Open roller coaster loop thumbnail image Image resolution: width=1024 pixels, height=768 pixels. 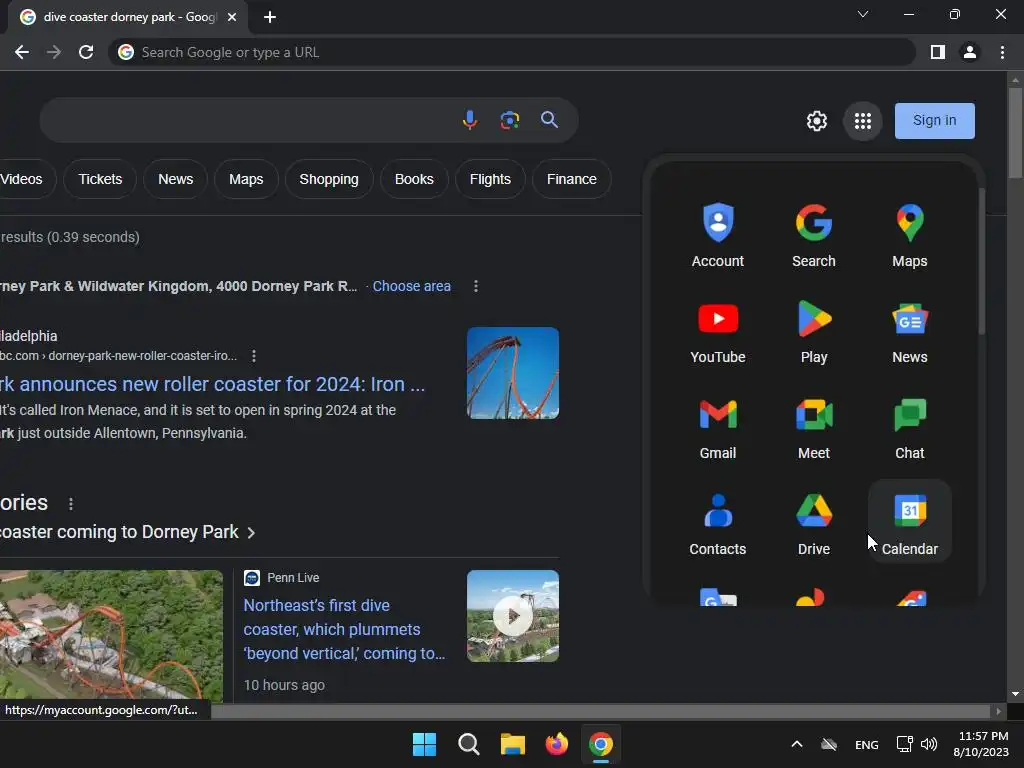pos(513,373)
